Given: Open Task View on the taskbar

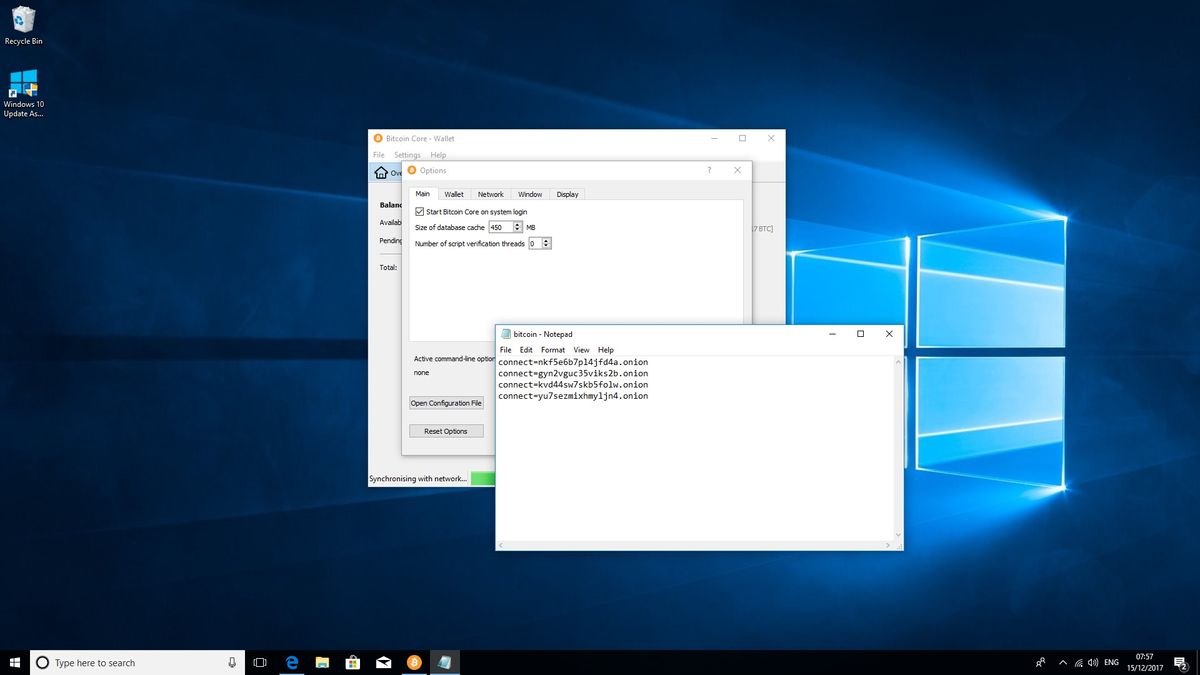Looking at the screenshot, I should click(260, 661).
